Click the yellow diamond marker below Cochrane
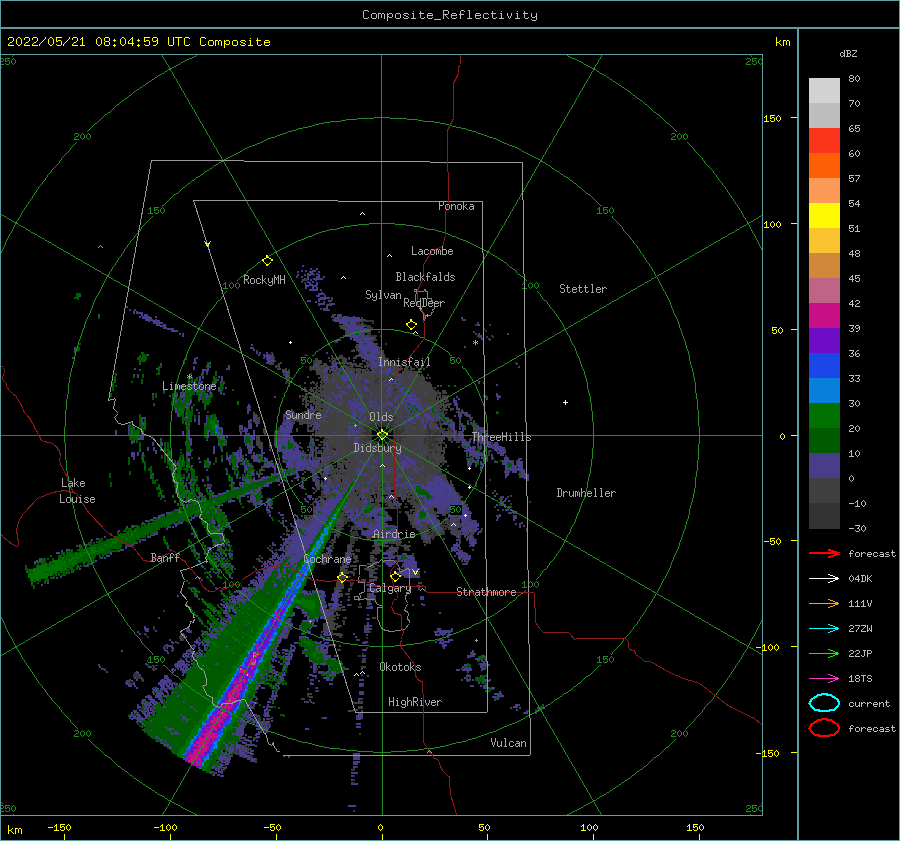The height and width of the screenshot is (841, 900). 342,577
